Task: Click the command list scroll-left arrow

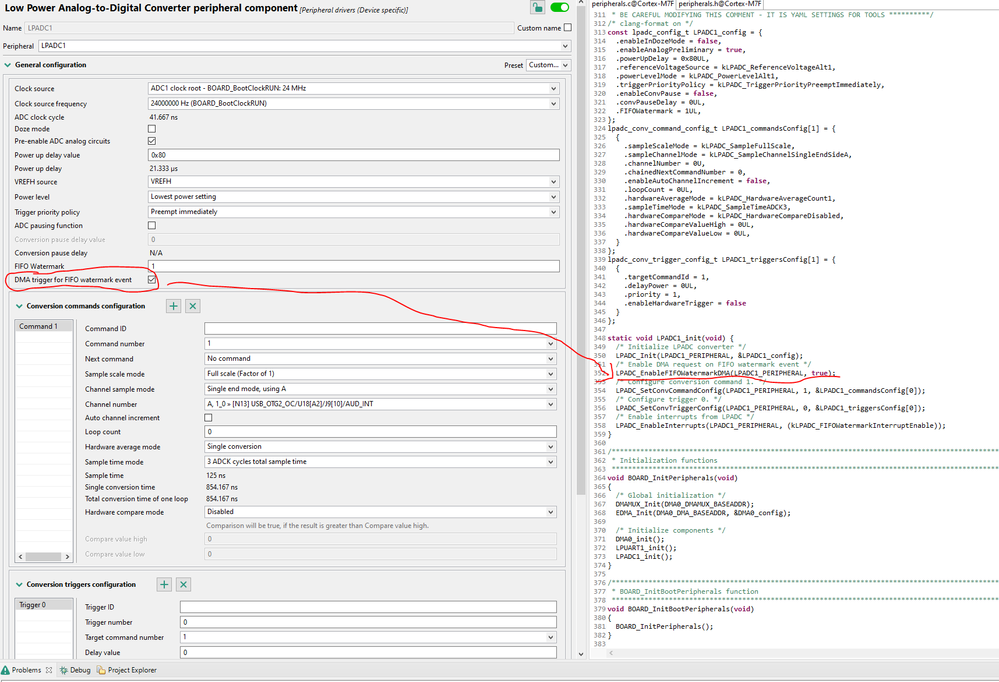Action: click(x=20, y=556)
